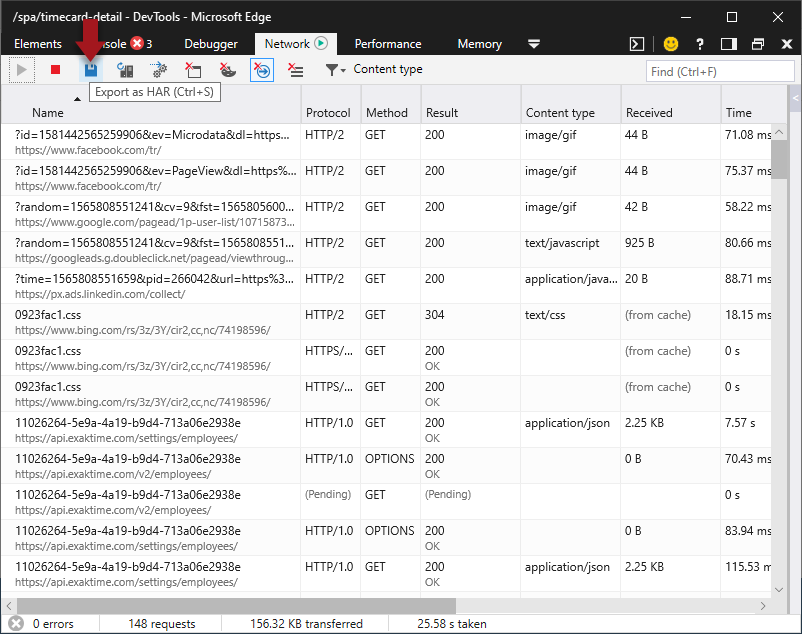Select the google.com pagead 1p-user-list request
Screen dimensions: 802x634
[x=386, y=214]
